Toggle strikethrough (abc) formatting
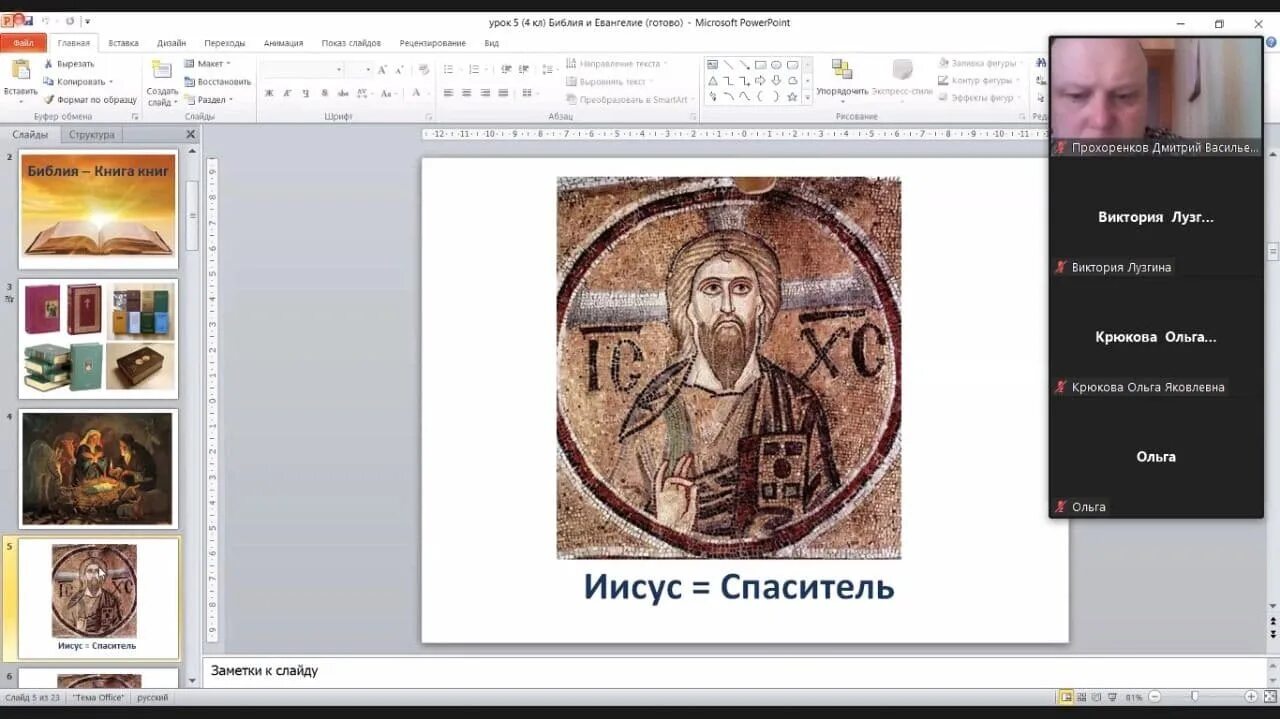Screen dimensions: 1280x719 (343, 93)
